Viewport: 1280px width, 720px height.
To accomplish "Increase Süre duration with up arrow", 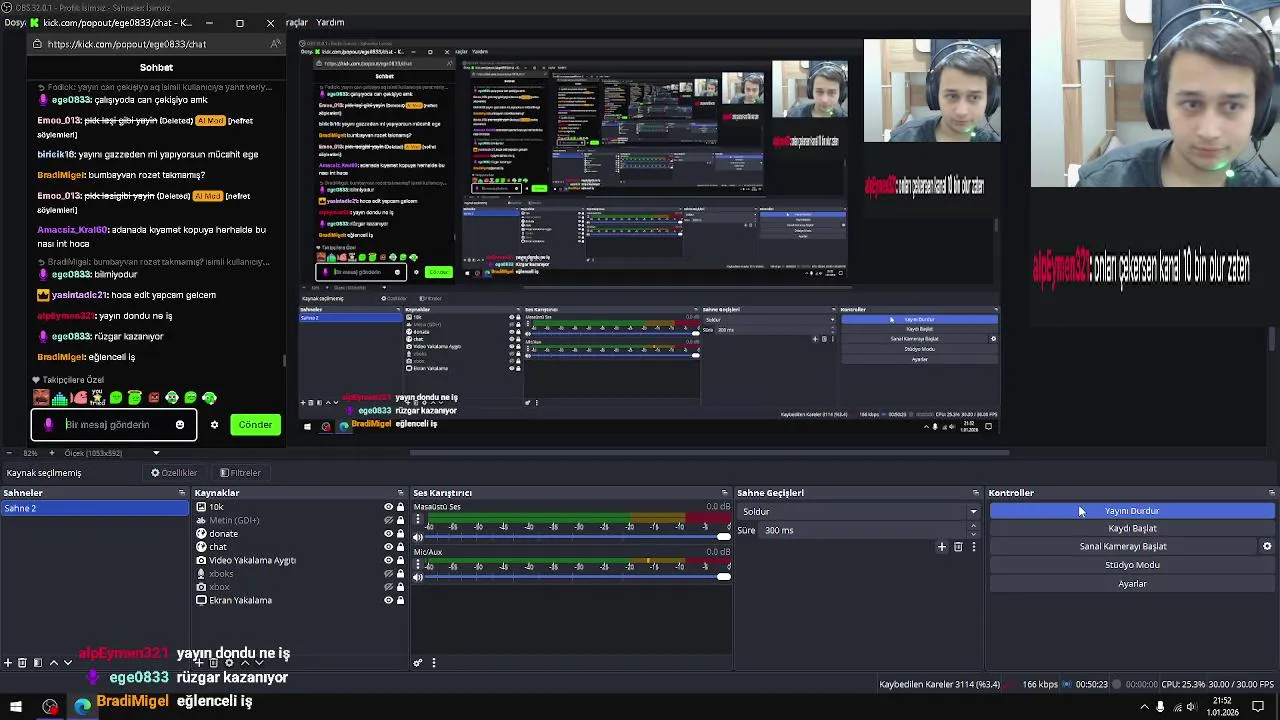I will tap(973, 526).
